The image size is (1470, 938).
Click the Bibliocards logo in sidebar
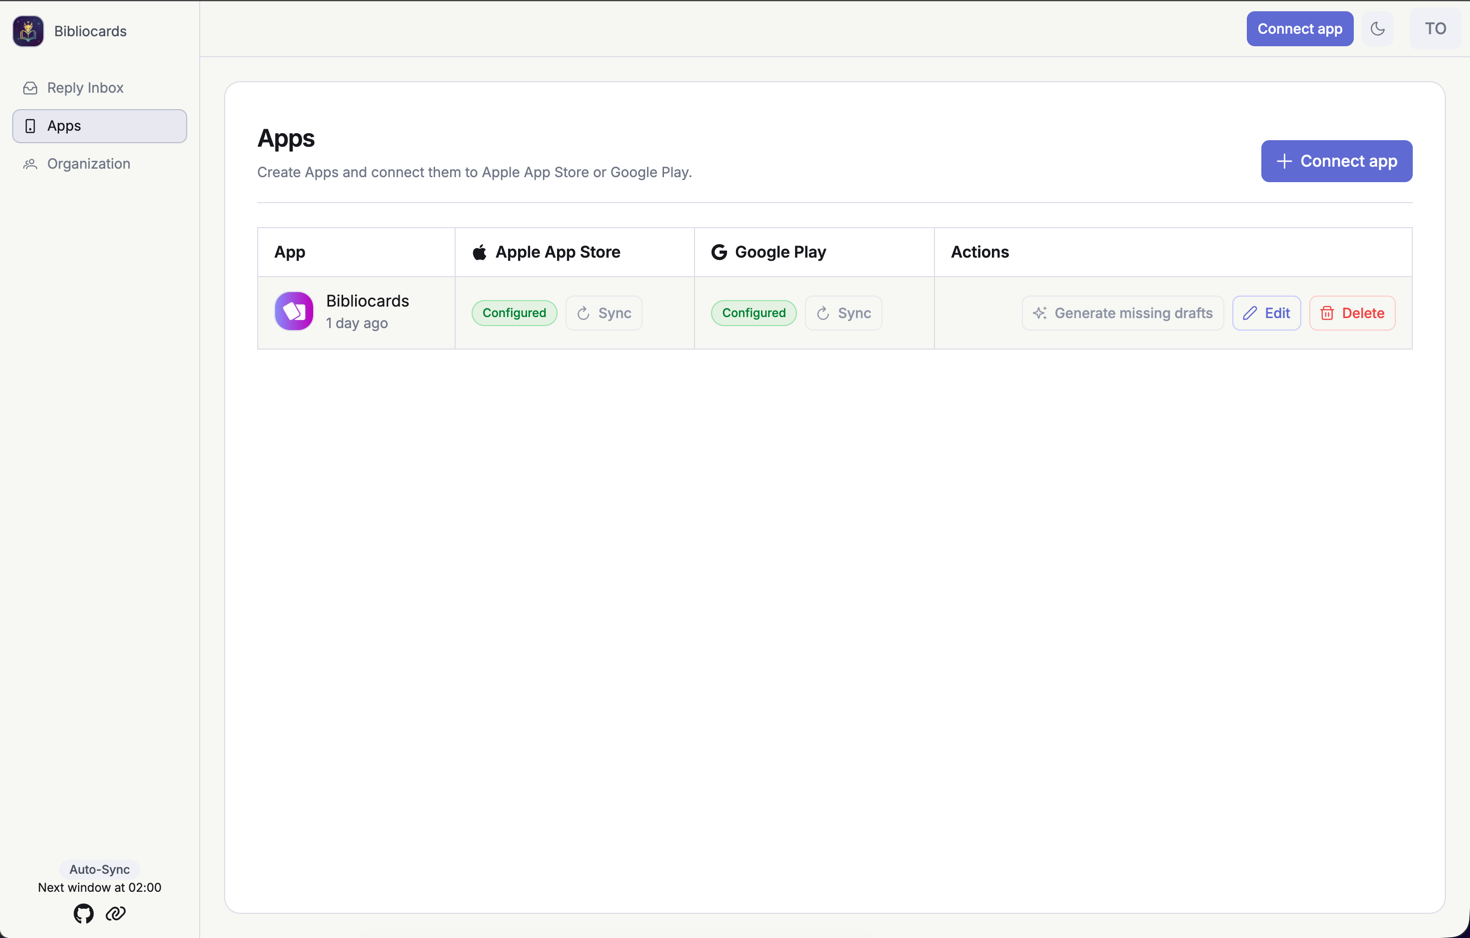(x=28, y=31)
